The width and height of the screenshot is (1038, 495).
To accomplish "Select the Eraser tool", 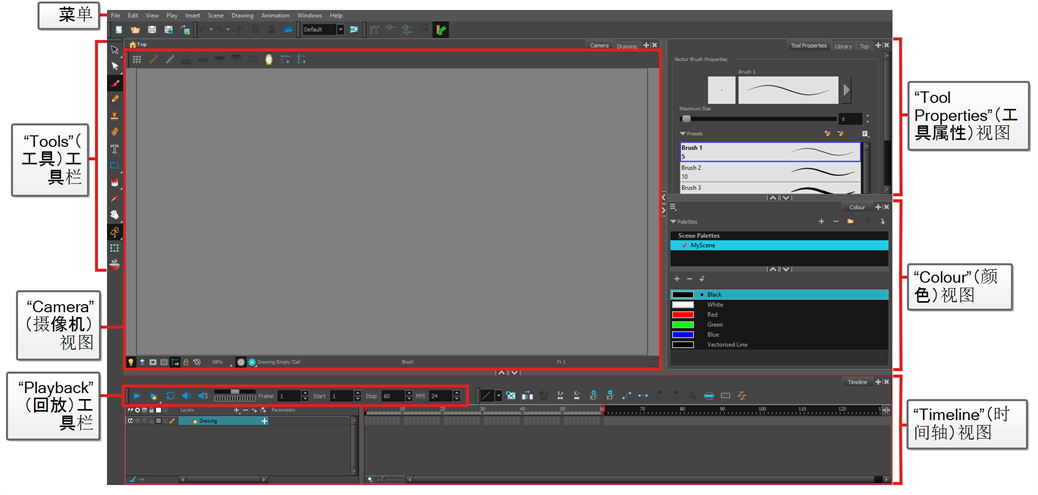I will tap(116, 132).
